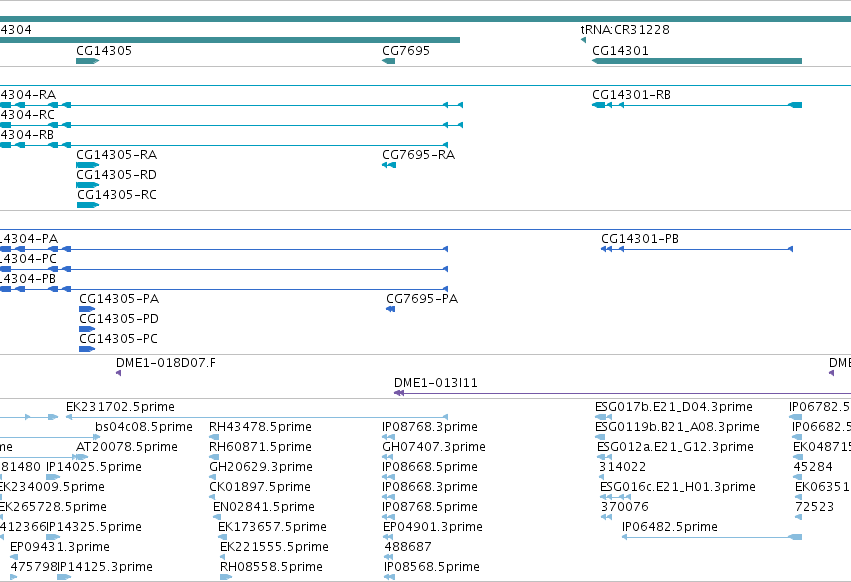Screen dimensions: 851x582
Task: Select EST RH43478.5prime
Action: (x=260, y=427)
